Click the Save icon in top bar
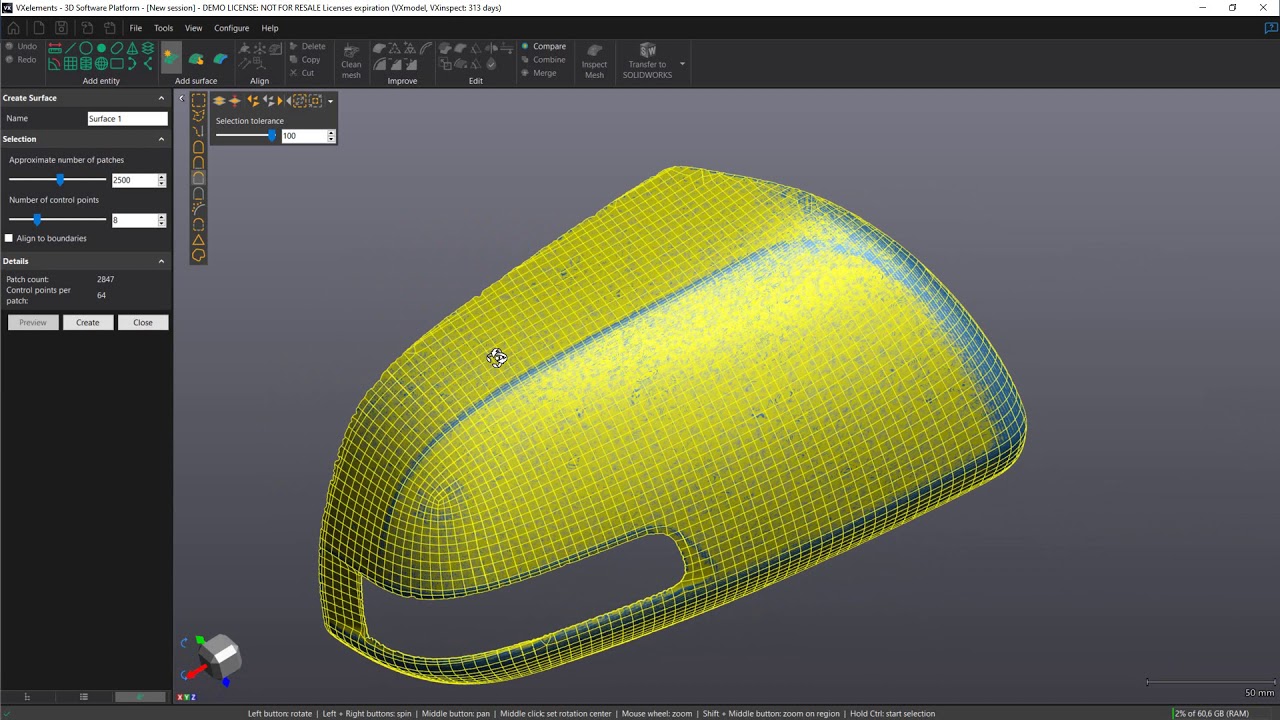This screenshot has width=1280, height=720. pyautogui.click(x=62, y=28)
